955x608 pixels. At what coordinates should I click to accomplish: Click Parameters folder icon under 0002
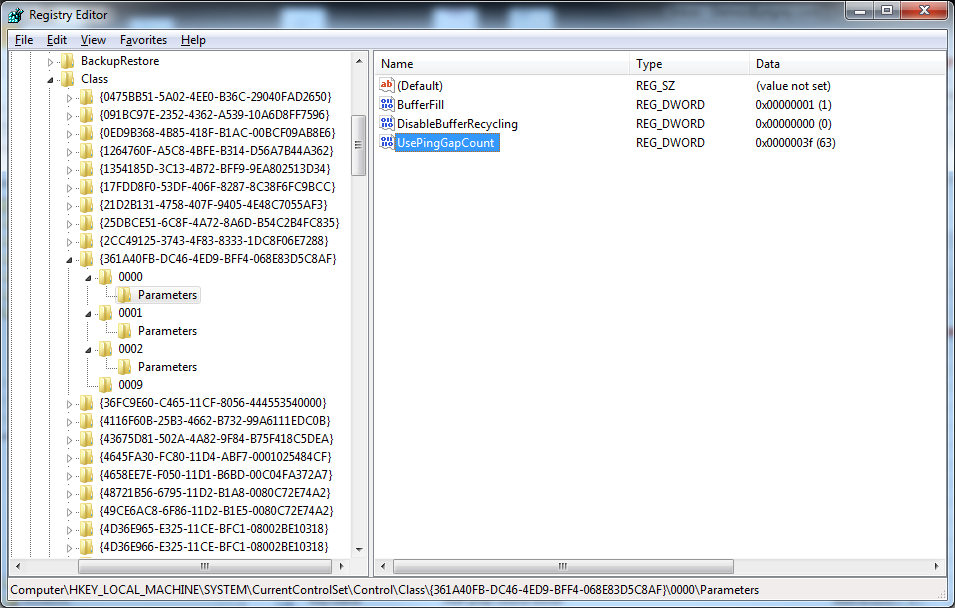[124, 367]
